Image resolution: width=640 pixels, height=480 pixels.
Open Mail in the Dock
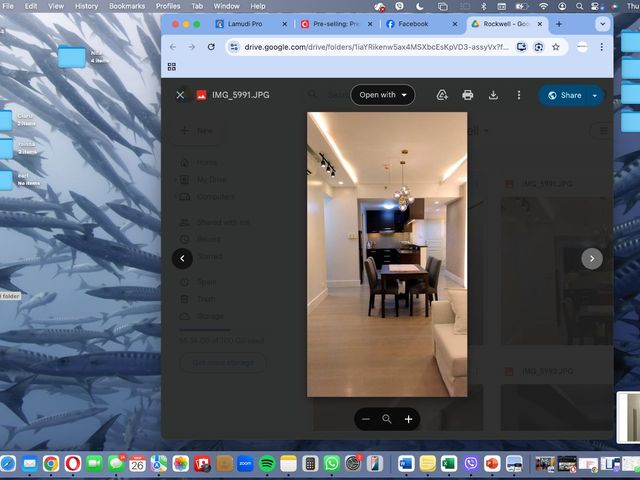29,464
